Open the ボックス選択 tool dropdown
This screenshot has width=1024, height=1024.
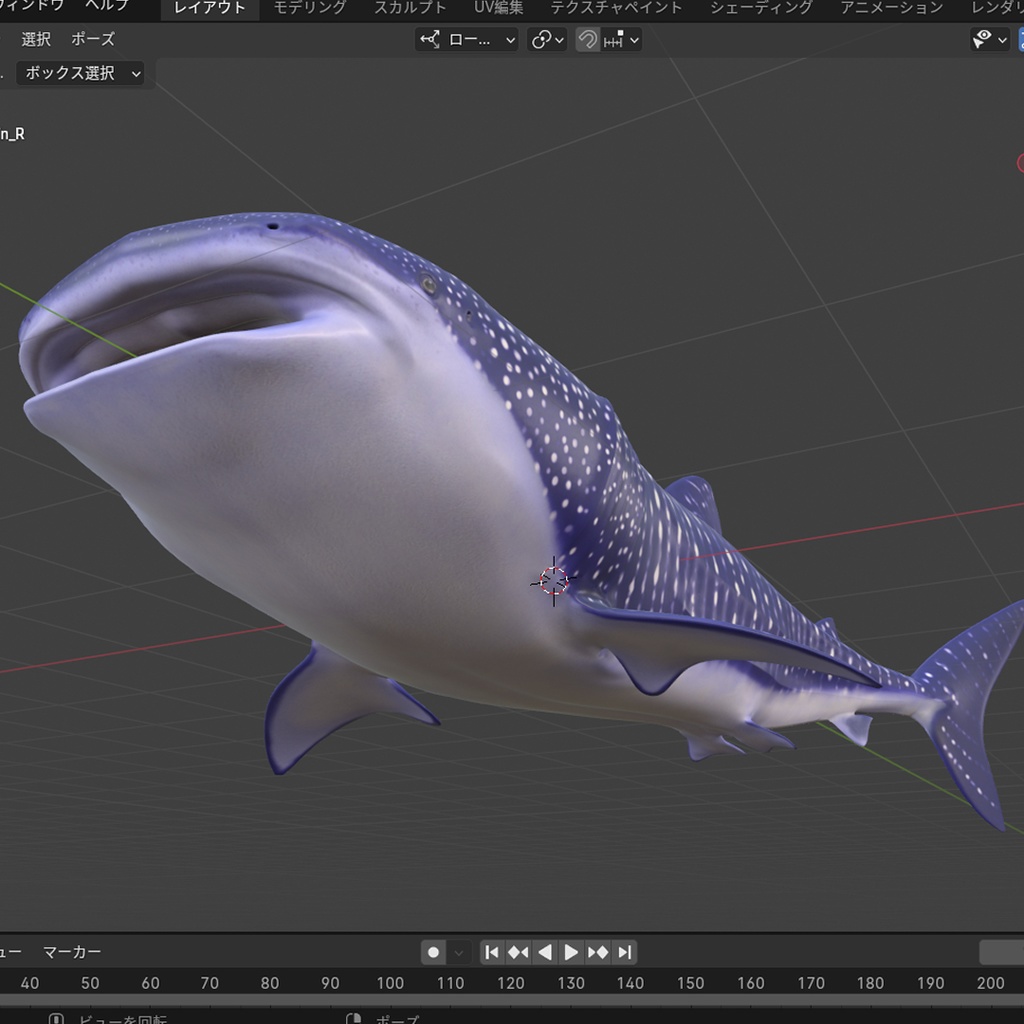tap(80, 73)
